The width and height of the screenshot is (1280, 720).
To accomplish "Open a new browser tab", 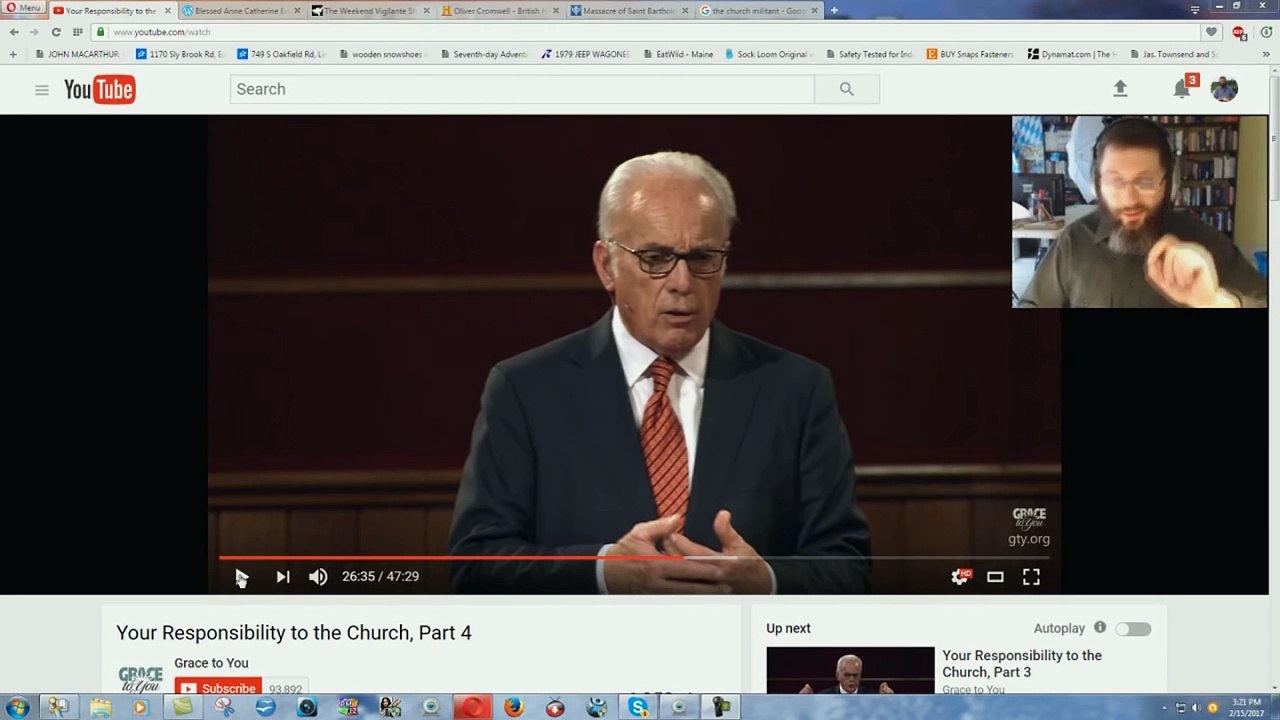I will pos(834,11).
